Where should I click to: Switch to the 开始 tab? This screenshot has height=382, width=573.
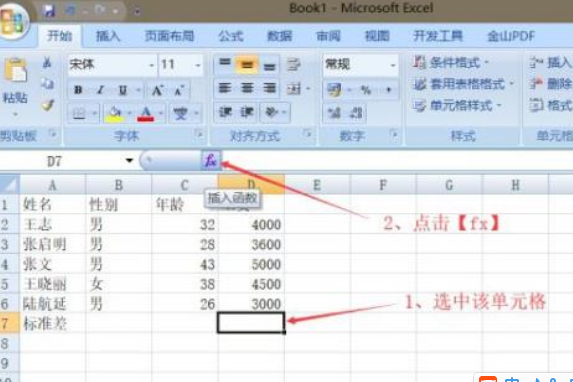tap(59, 36)
